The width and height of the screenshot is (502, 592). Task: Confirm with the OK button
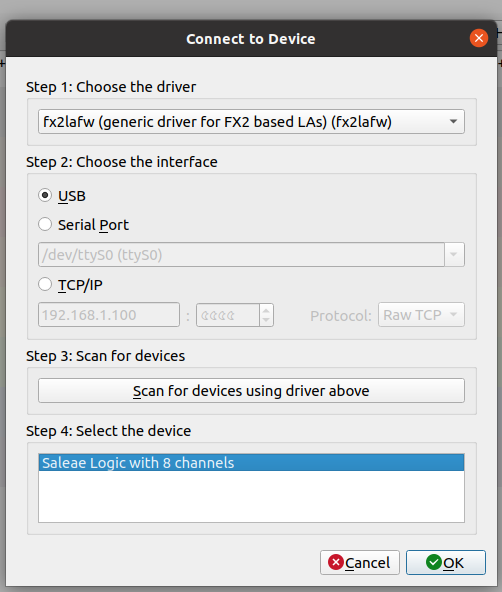[x=446, y=563]
